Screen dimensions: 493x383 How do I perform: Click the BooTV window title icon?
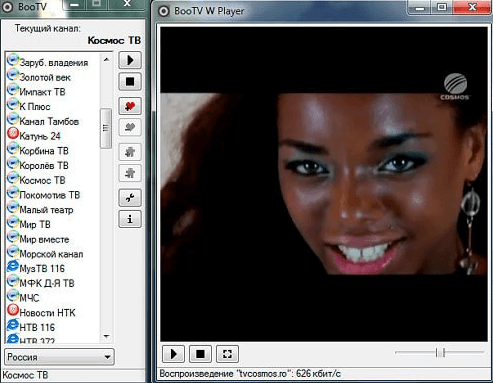8,7
